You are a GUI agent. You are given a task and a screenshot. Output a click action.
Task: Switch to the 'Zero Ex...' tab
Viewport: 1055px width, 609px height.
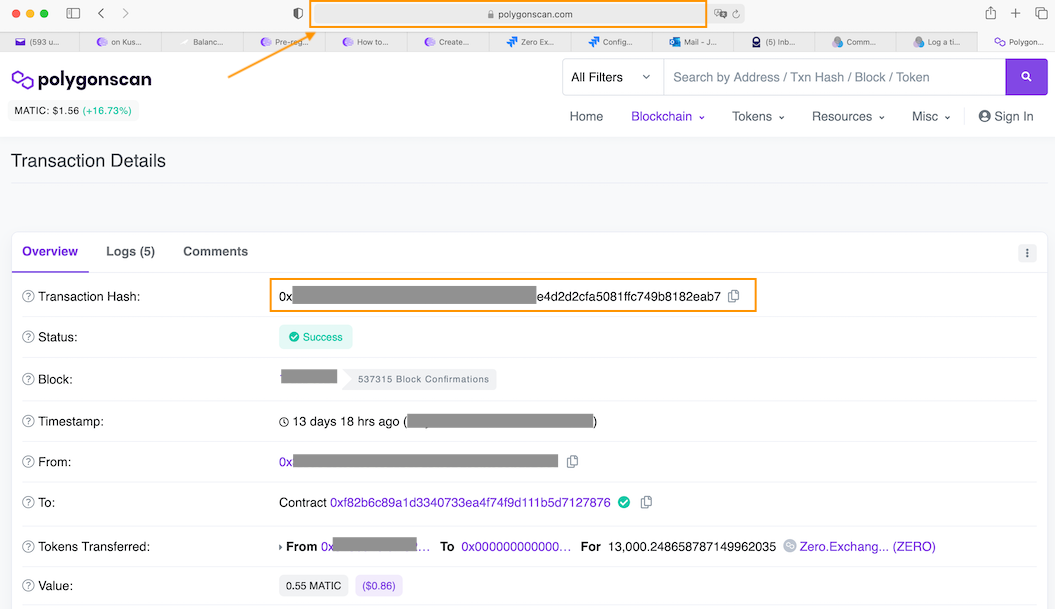tap(530, 42)
